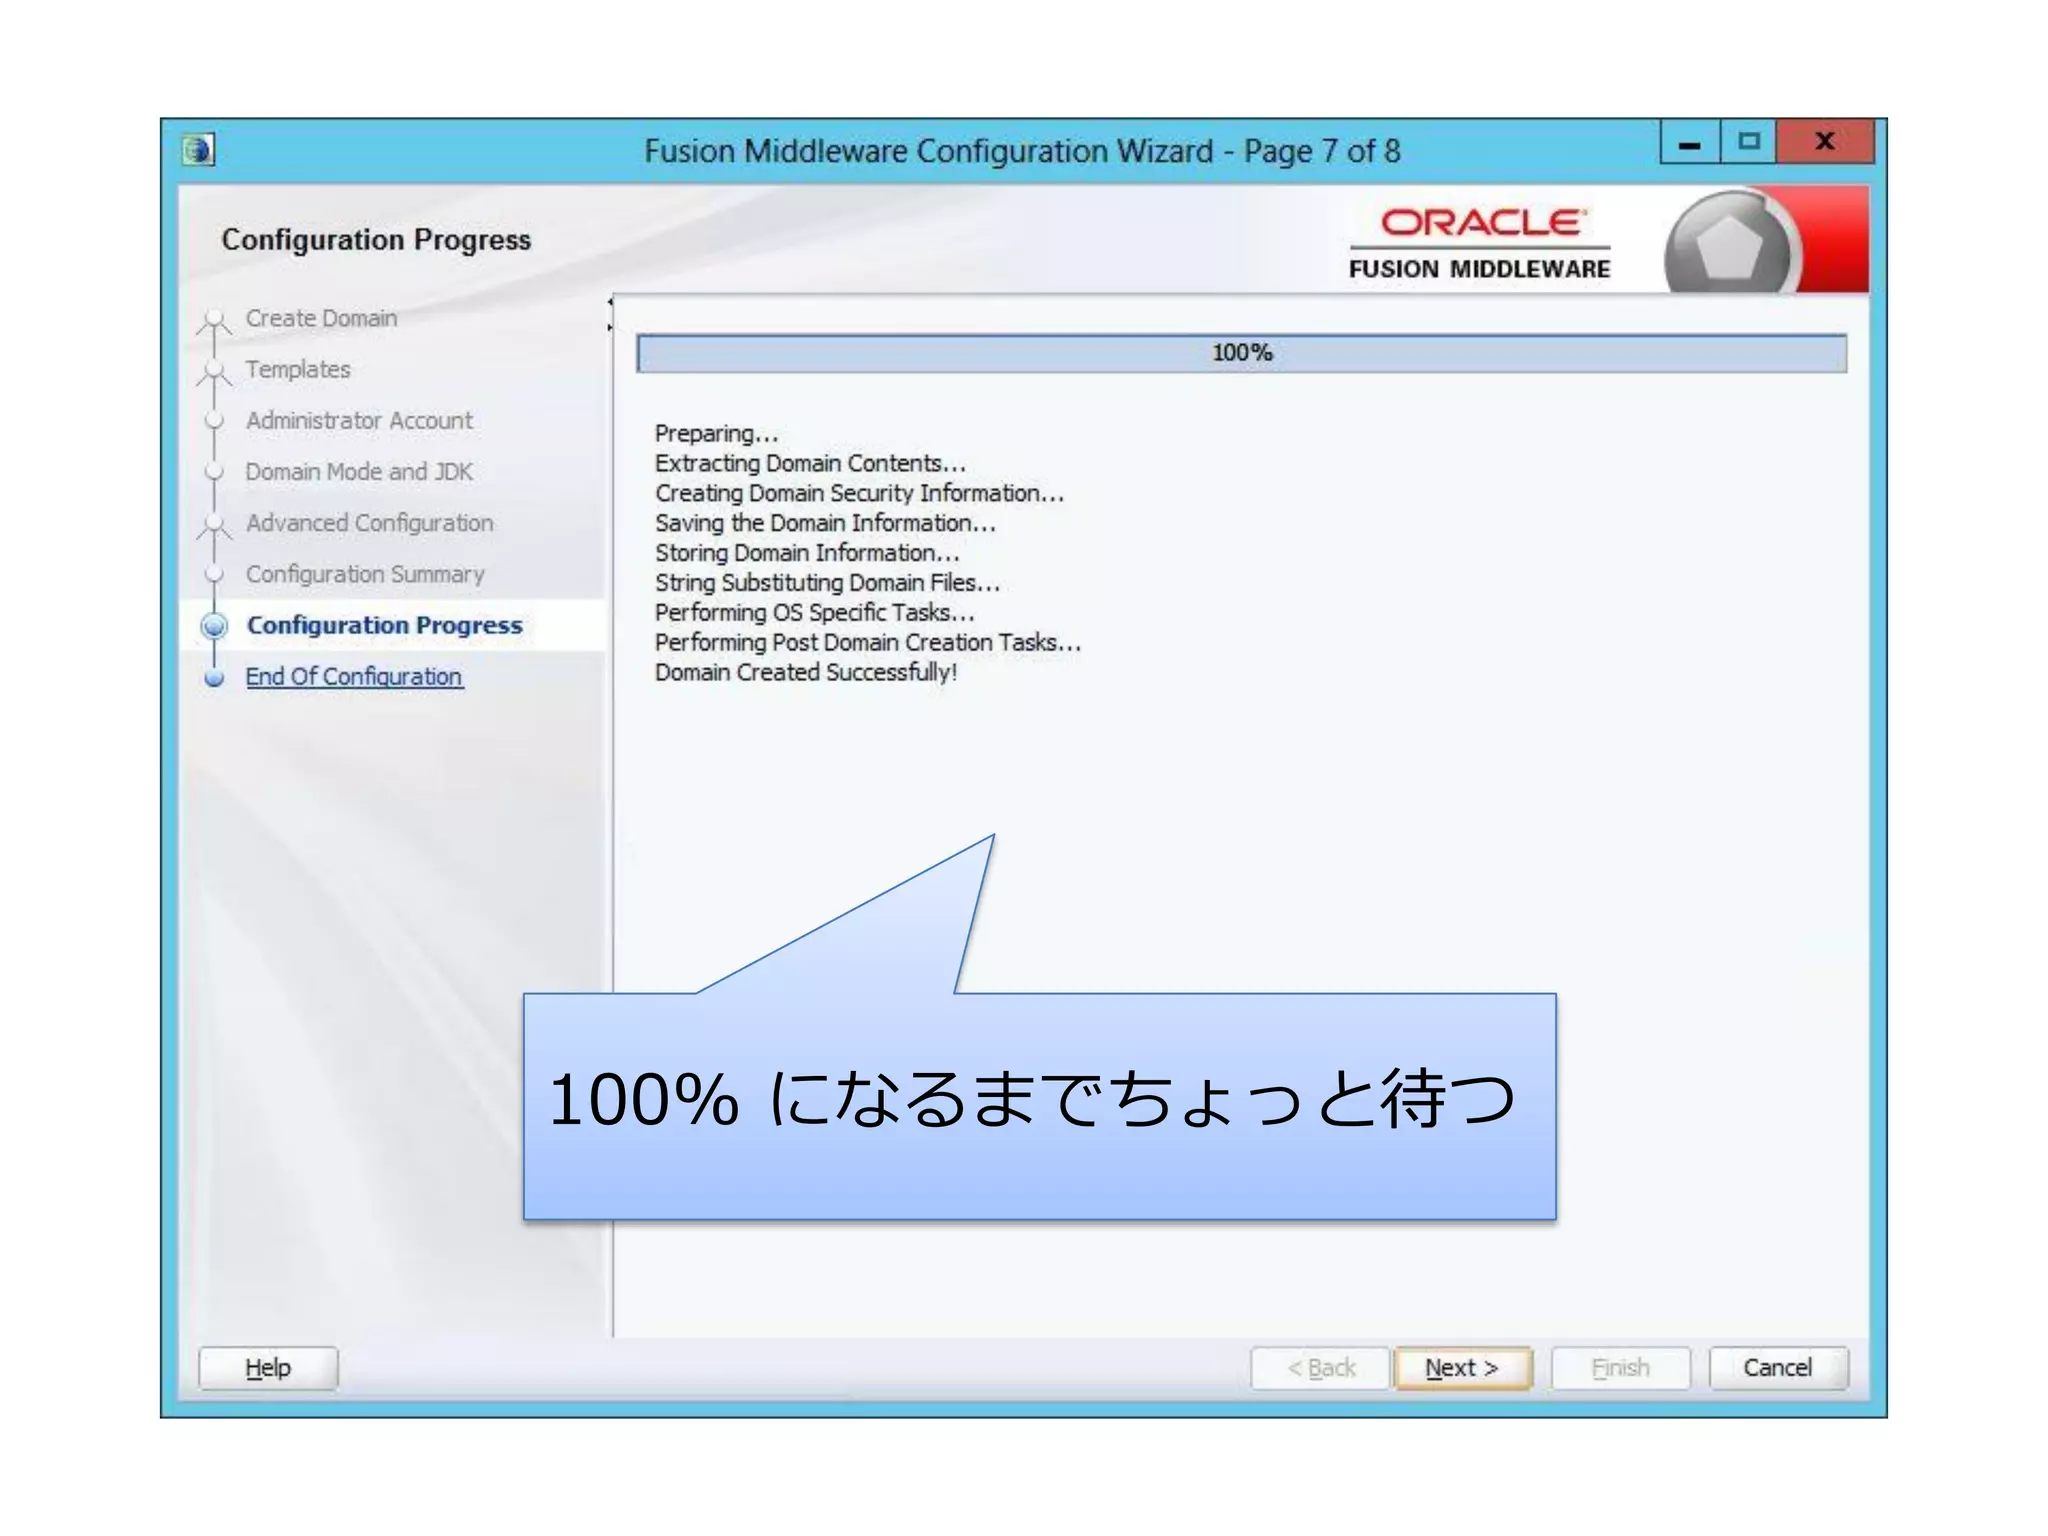
Task: Click the Cancel button
Action: pos(1777,1367)
